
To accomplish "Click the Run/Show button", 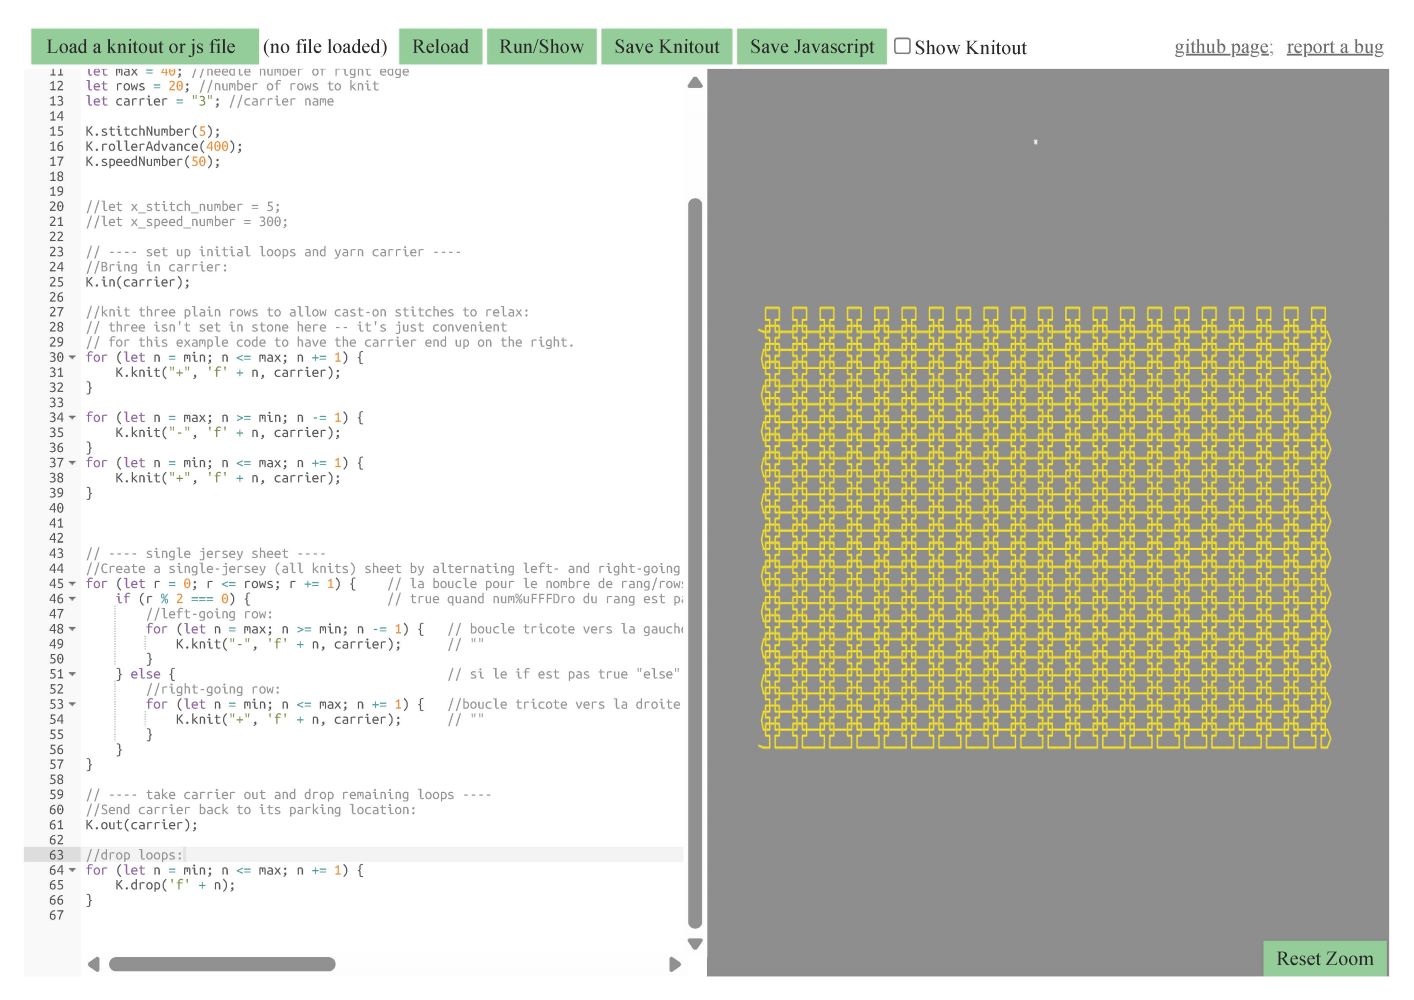I will tap(541, 47).
